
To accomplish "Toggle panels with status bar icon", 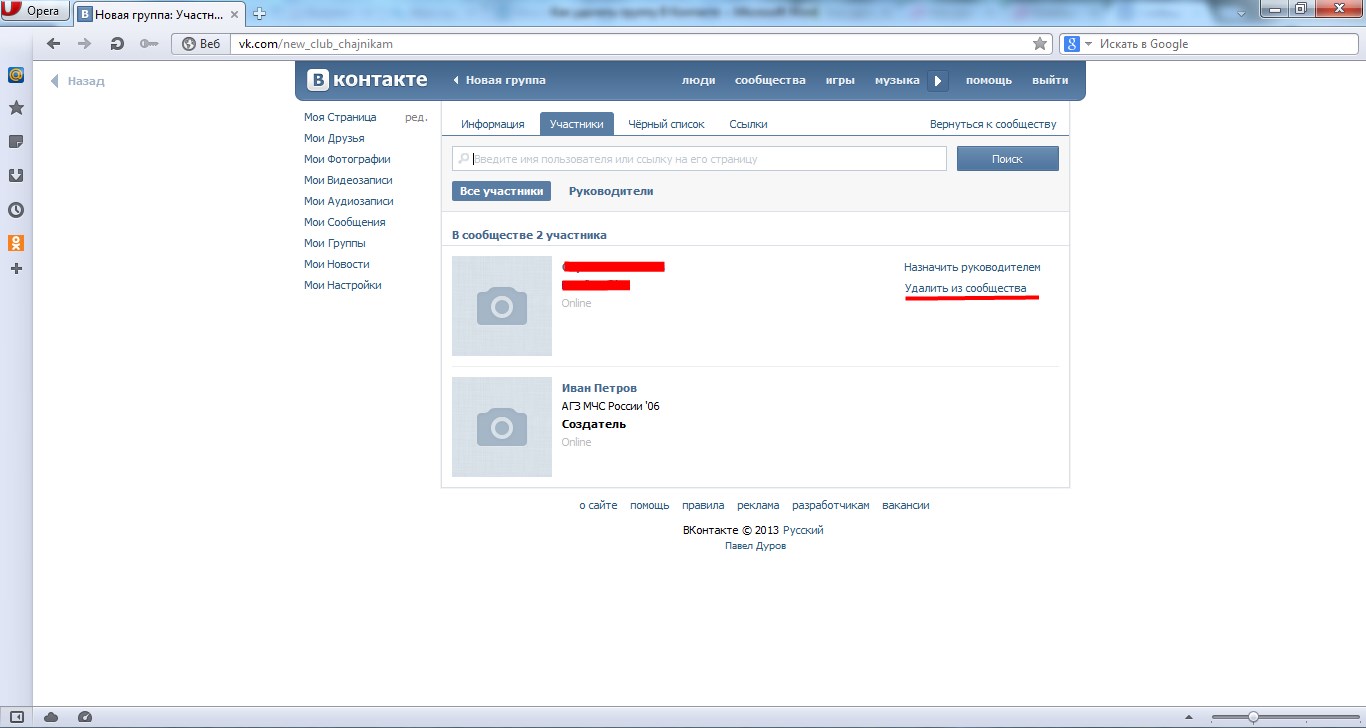I will coord(17,717).
